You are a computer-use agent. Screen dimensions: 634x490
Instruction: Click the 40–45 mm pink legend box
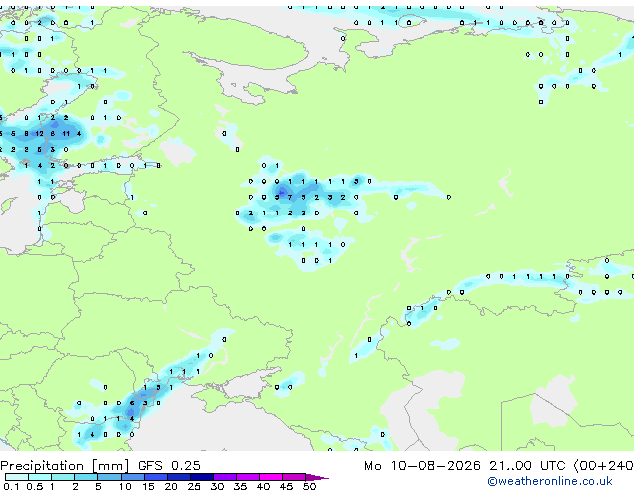[271, 477]
